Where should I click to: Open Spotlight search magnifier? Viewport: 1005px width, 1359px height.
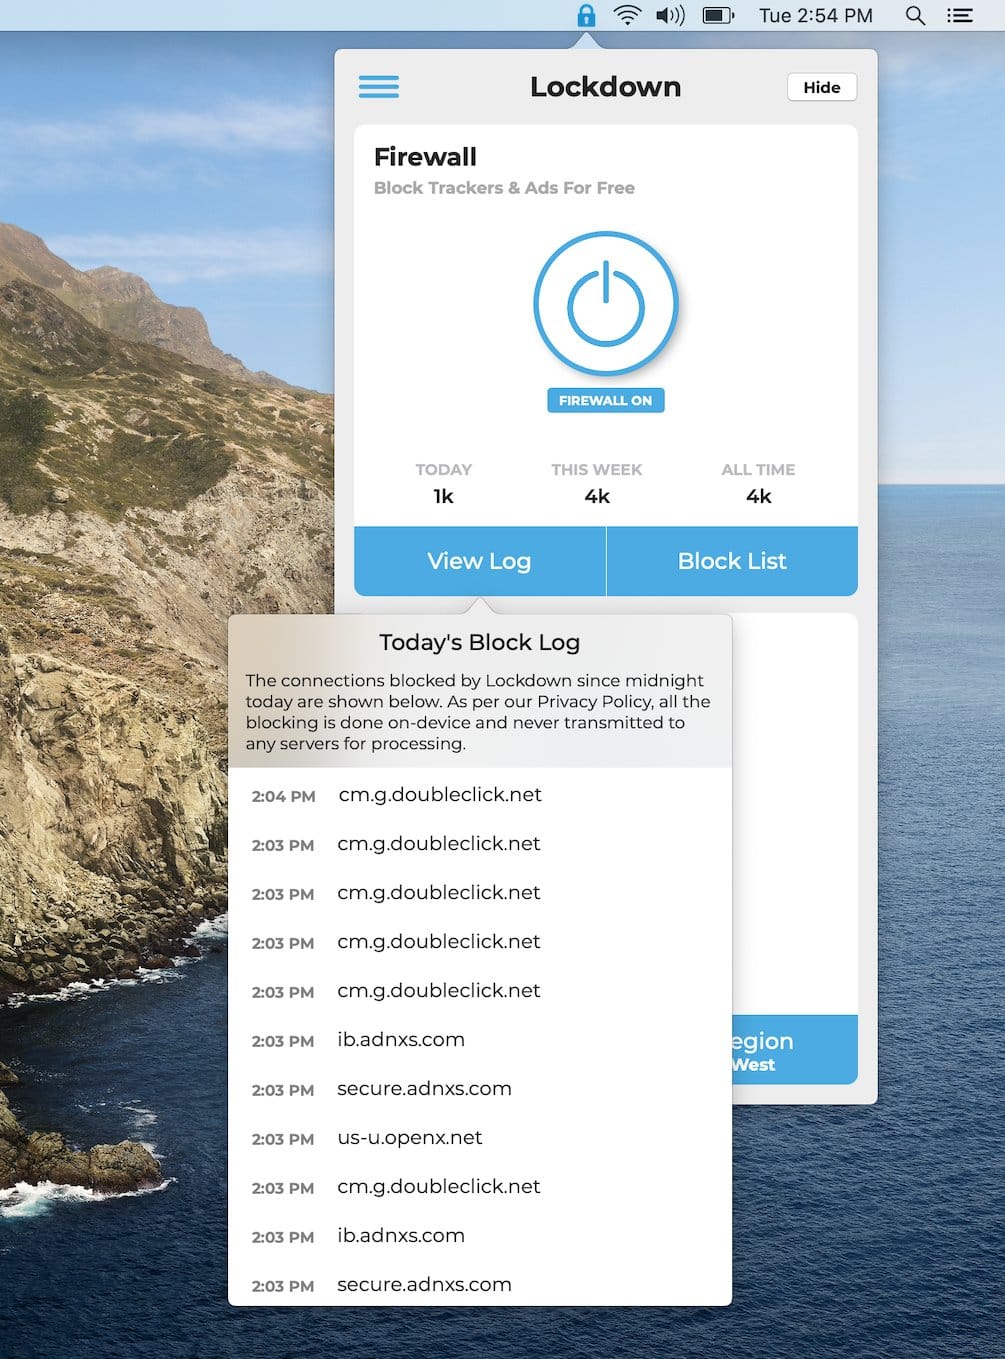915,15
